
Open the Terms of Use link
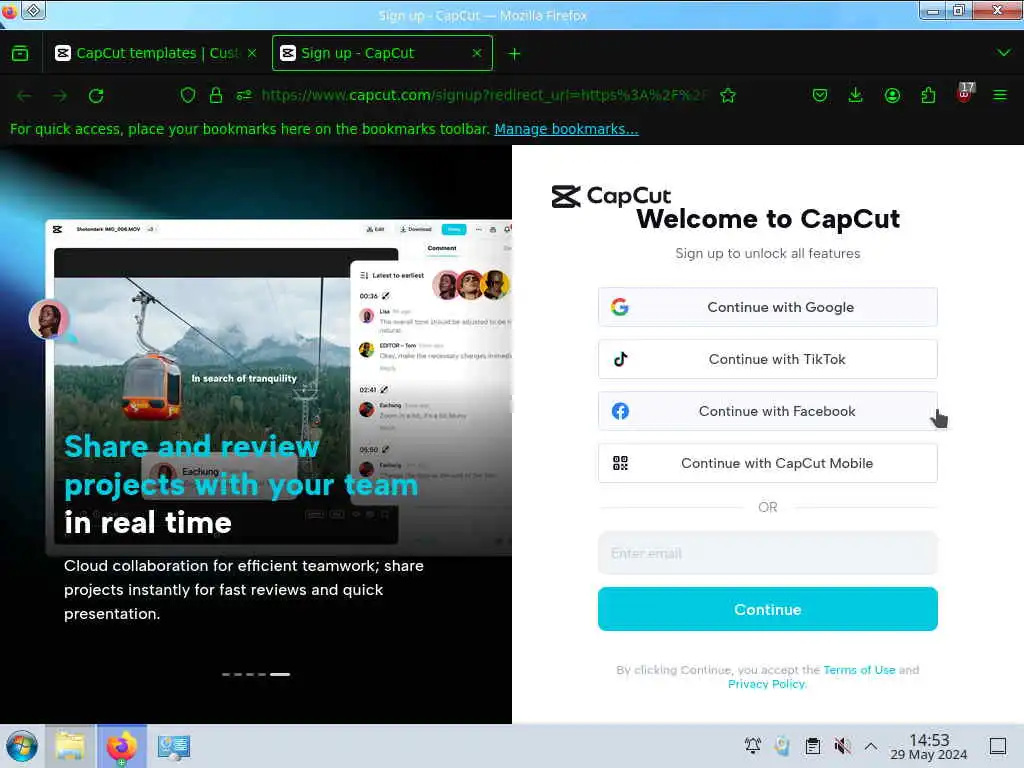point(859,669)
